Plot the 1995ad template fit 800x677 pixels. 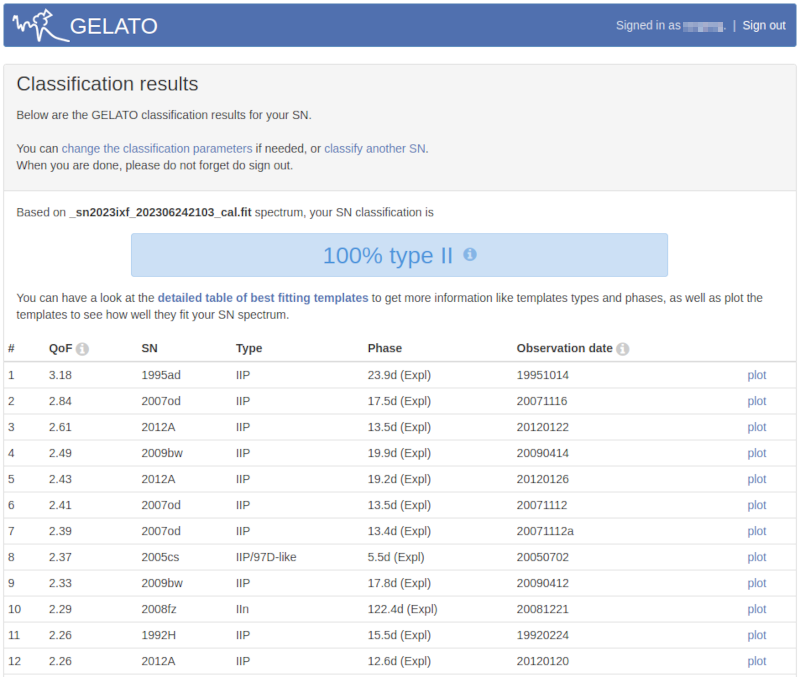click(757, 375)
